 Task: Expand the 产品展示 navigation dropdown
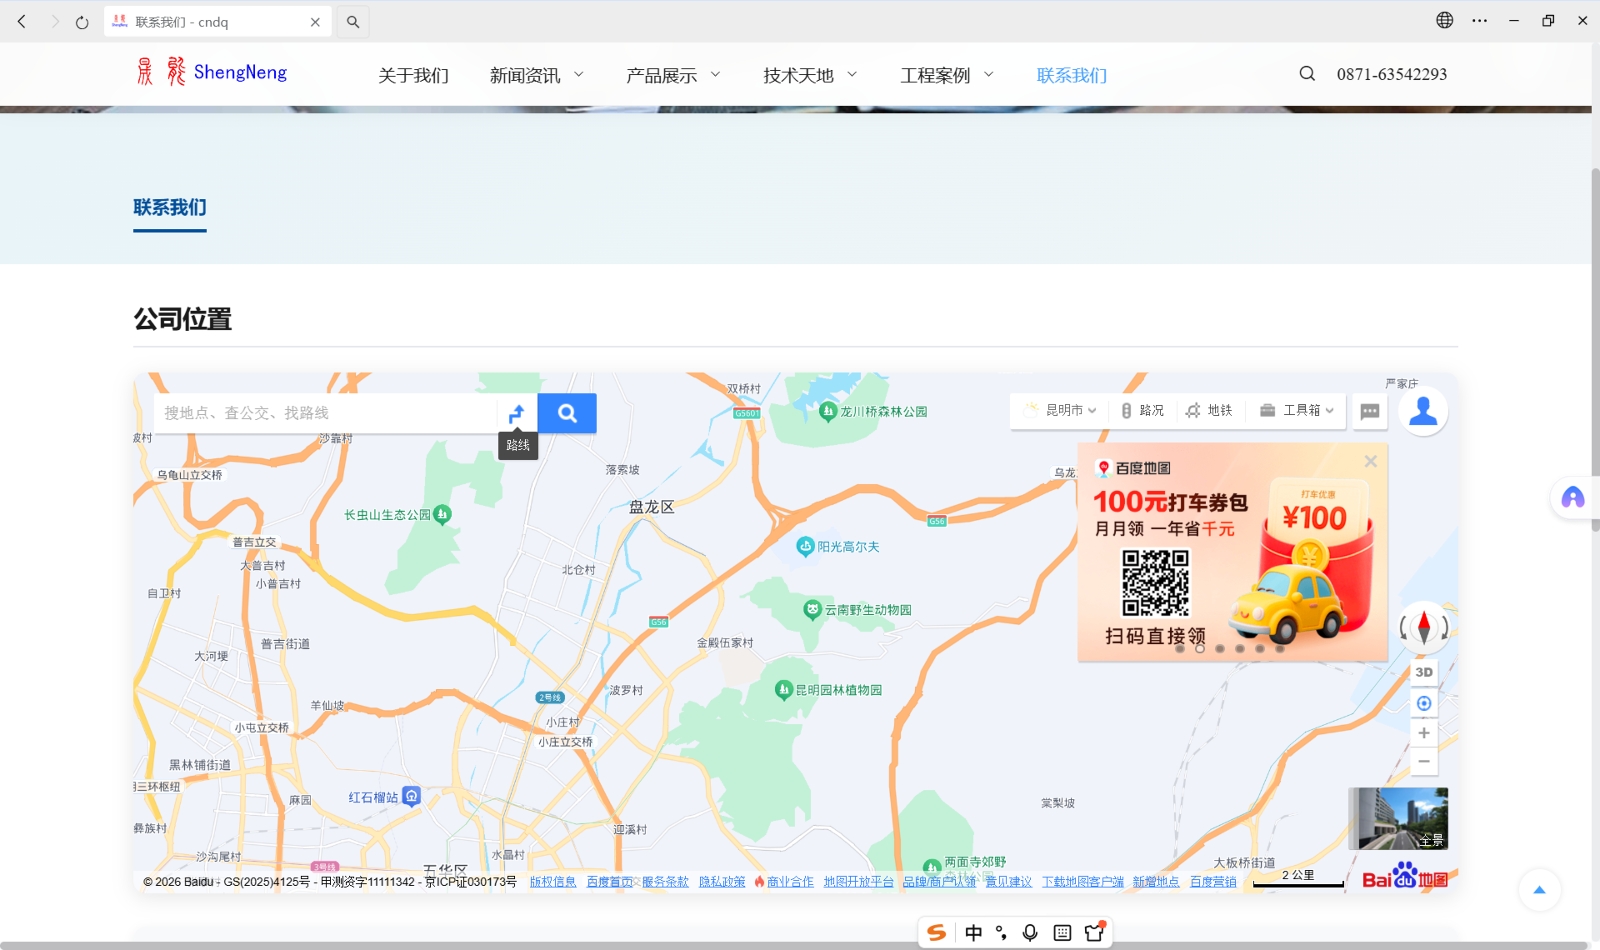(x=673, y=74)
